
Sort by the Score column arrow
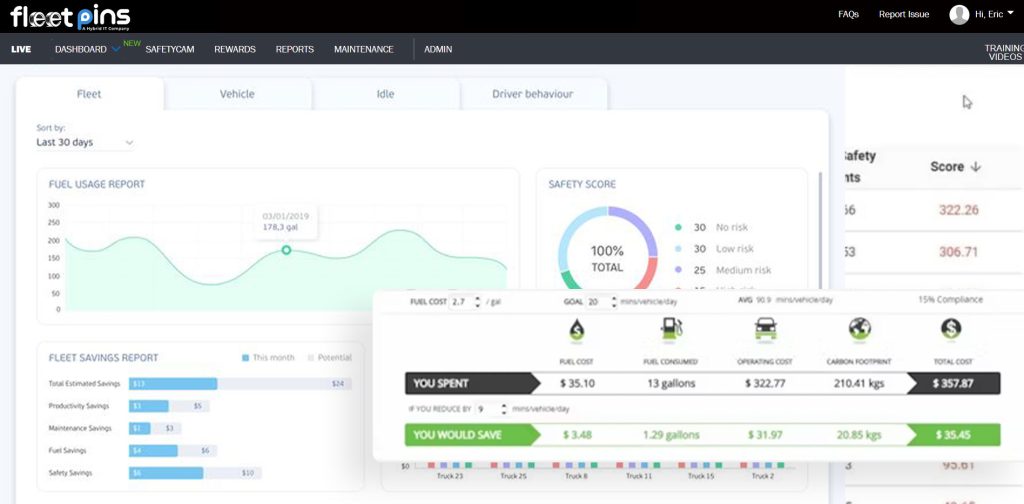click(x=976, y=167)
